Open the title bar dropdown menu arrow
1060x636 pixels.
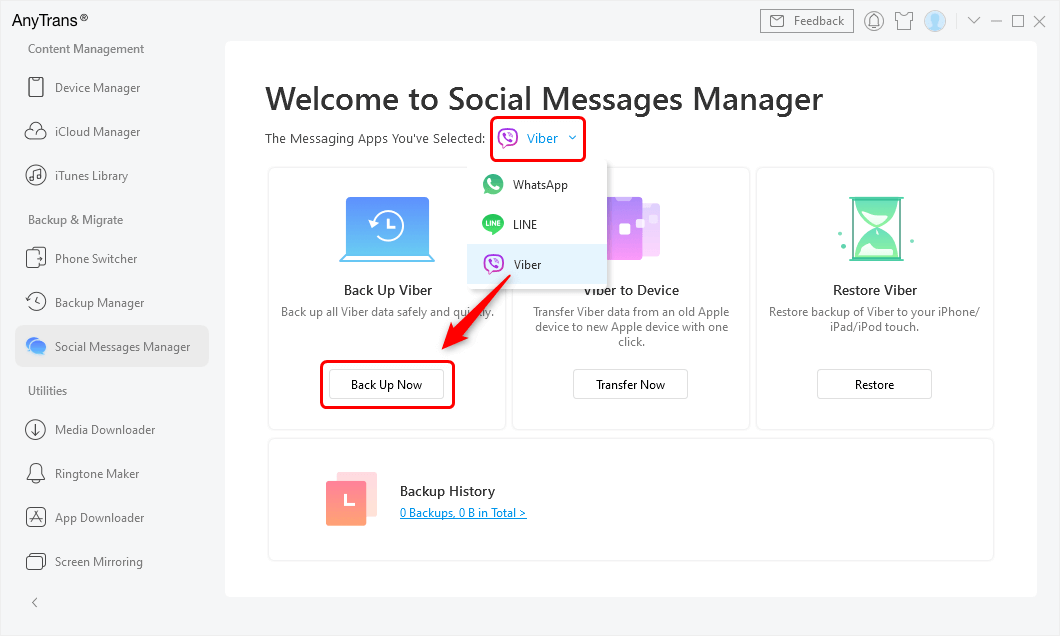(973, 20)
